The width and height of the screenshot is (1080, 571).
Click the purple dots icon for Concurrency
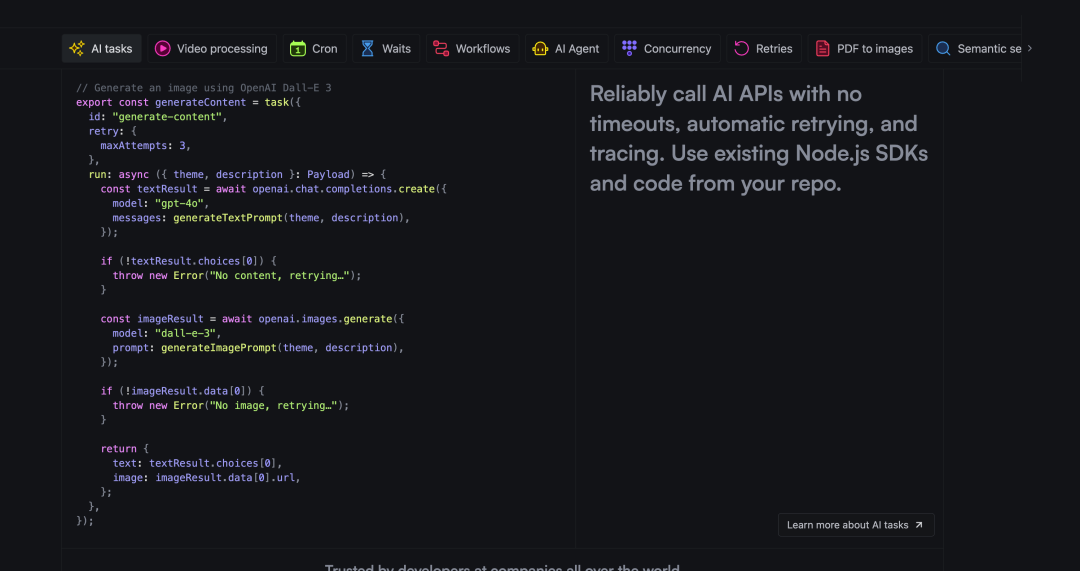click(629, 48)
